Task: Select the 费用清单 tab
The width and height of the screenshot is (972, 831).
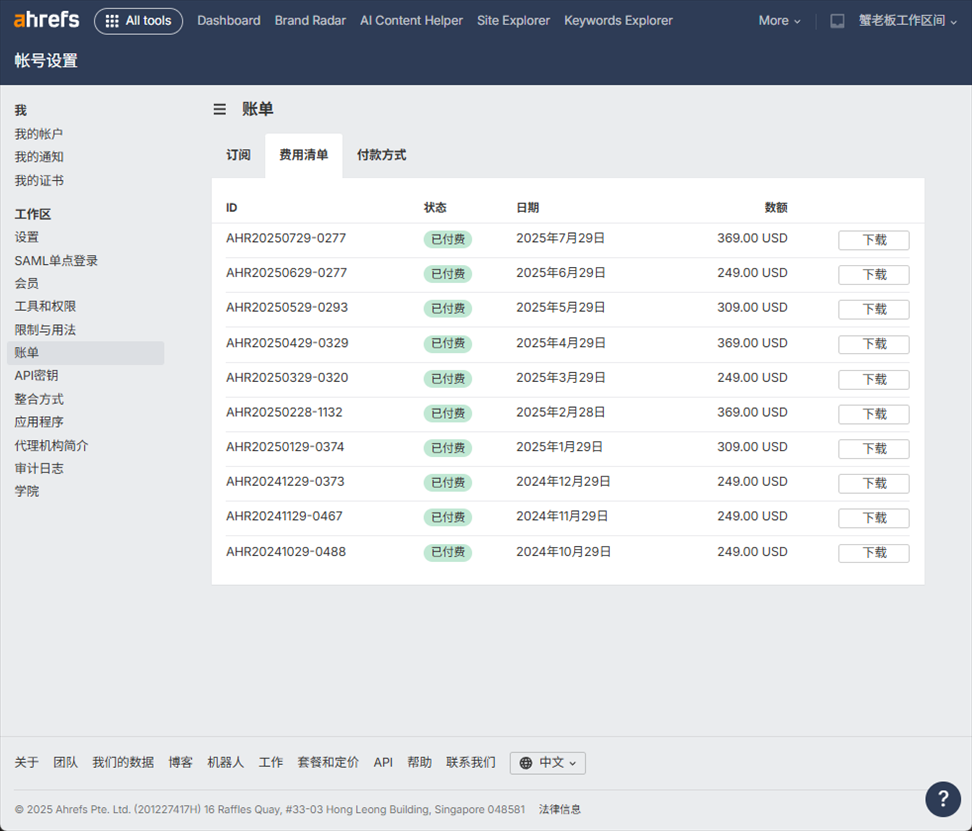Action: point(304,155)
